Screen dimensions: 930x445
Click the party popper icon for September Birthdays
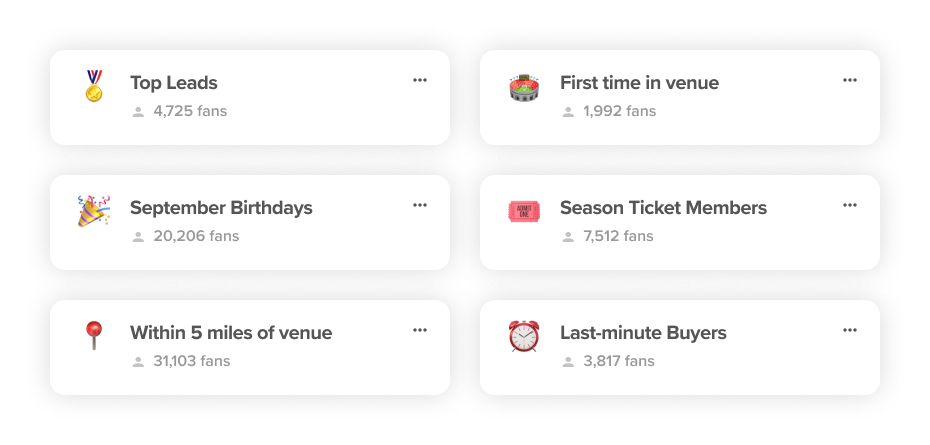tap(94, 211)
